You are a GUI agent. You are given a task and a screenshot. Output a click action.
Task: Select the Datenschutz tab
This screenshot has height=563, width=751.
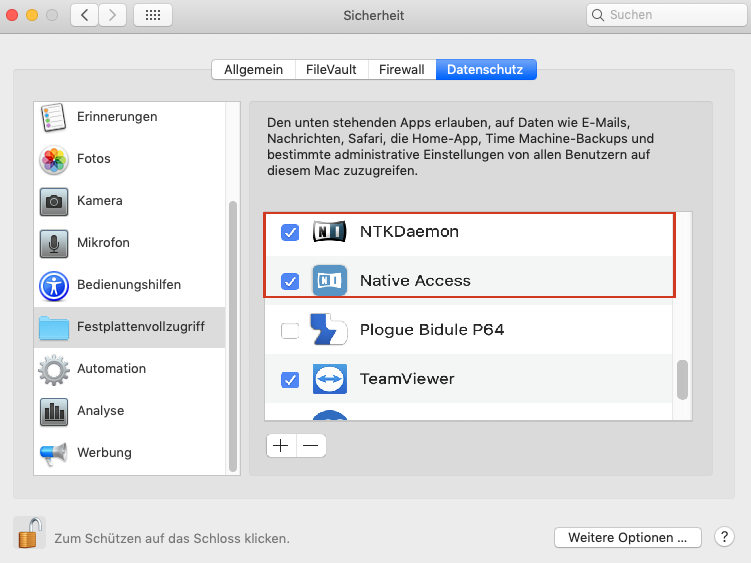point(486,69)
